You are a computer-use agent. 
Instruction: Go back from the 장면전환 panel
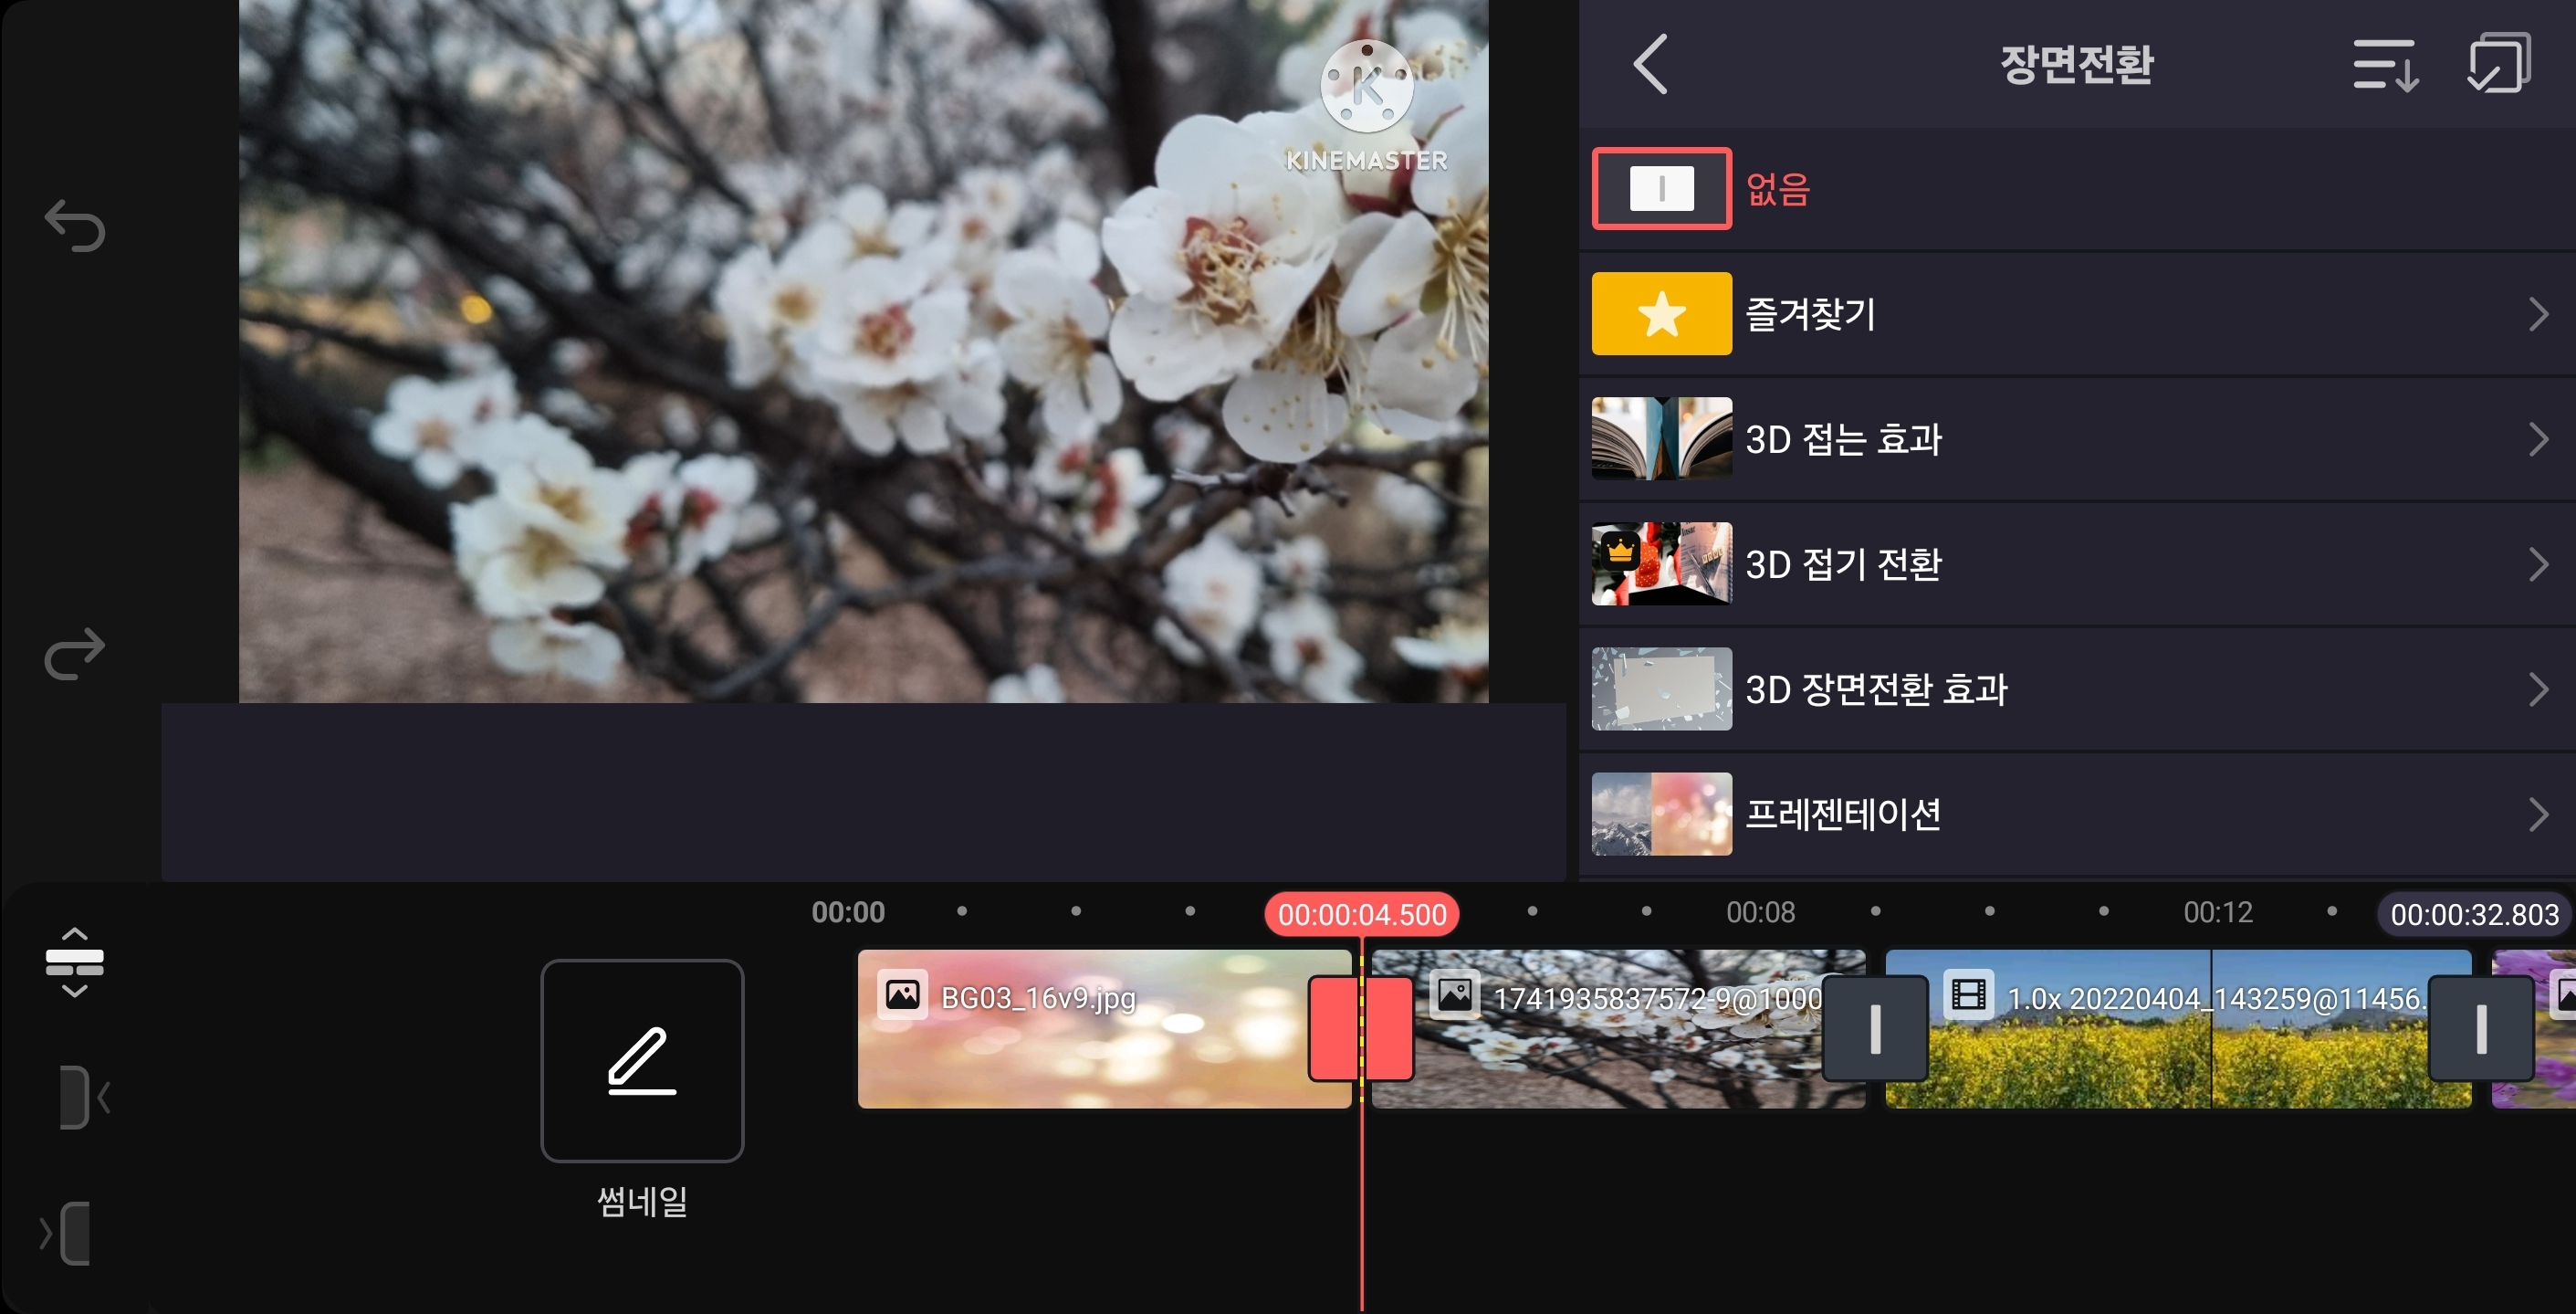(x=1650, y=64)
